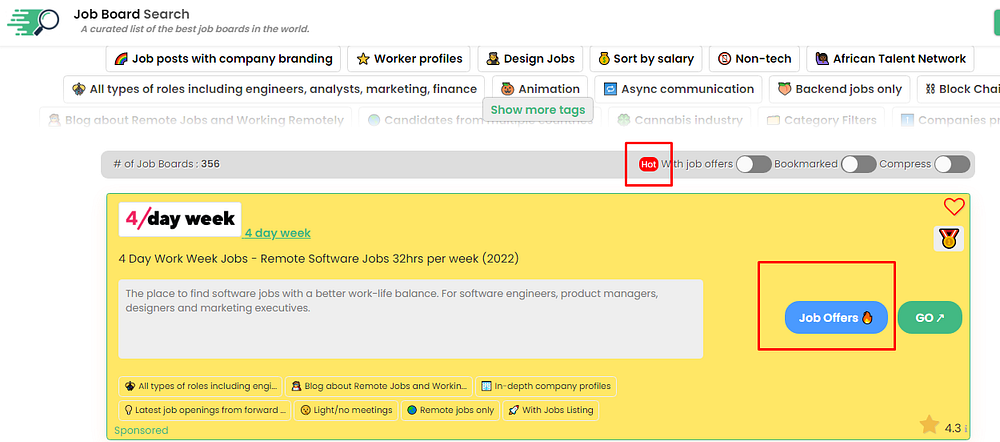The width and height of the screenshot is (1000, 442).
Task: Click the 4/day week logo image
Action: click(180, 219)
